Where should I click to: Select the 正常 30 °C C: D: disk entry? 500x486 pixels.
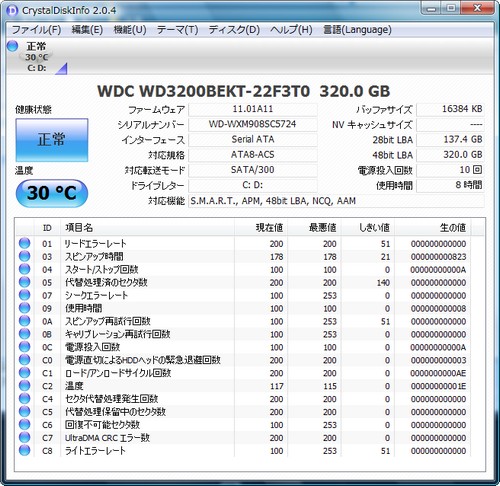[x=37, y=57]
